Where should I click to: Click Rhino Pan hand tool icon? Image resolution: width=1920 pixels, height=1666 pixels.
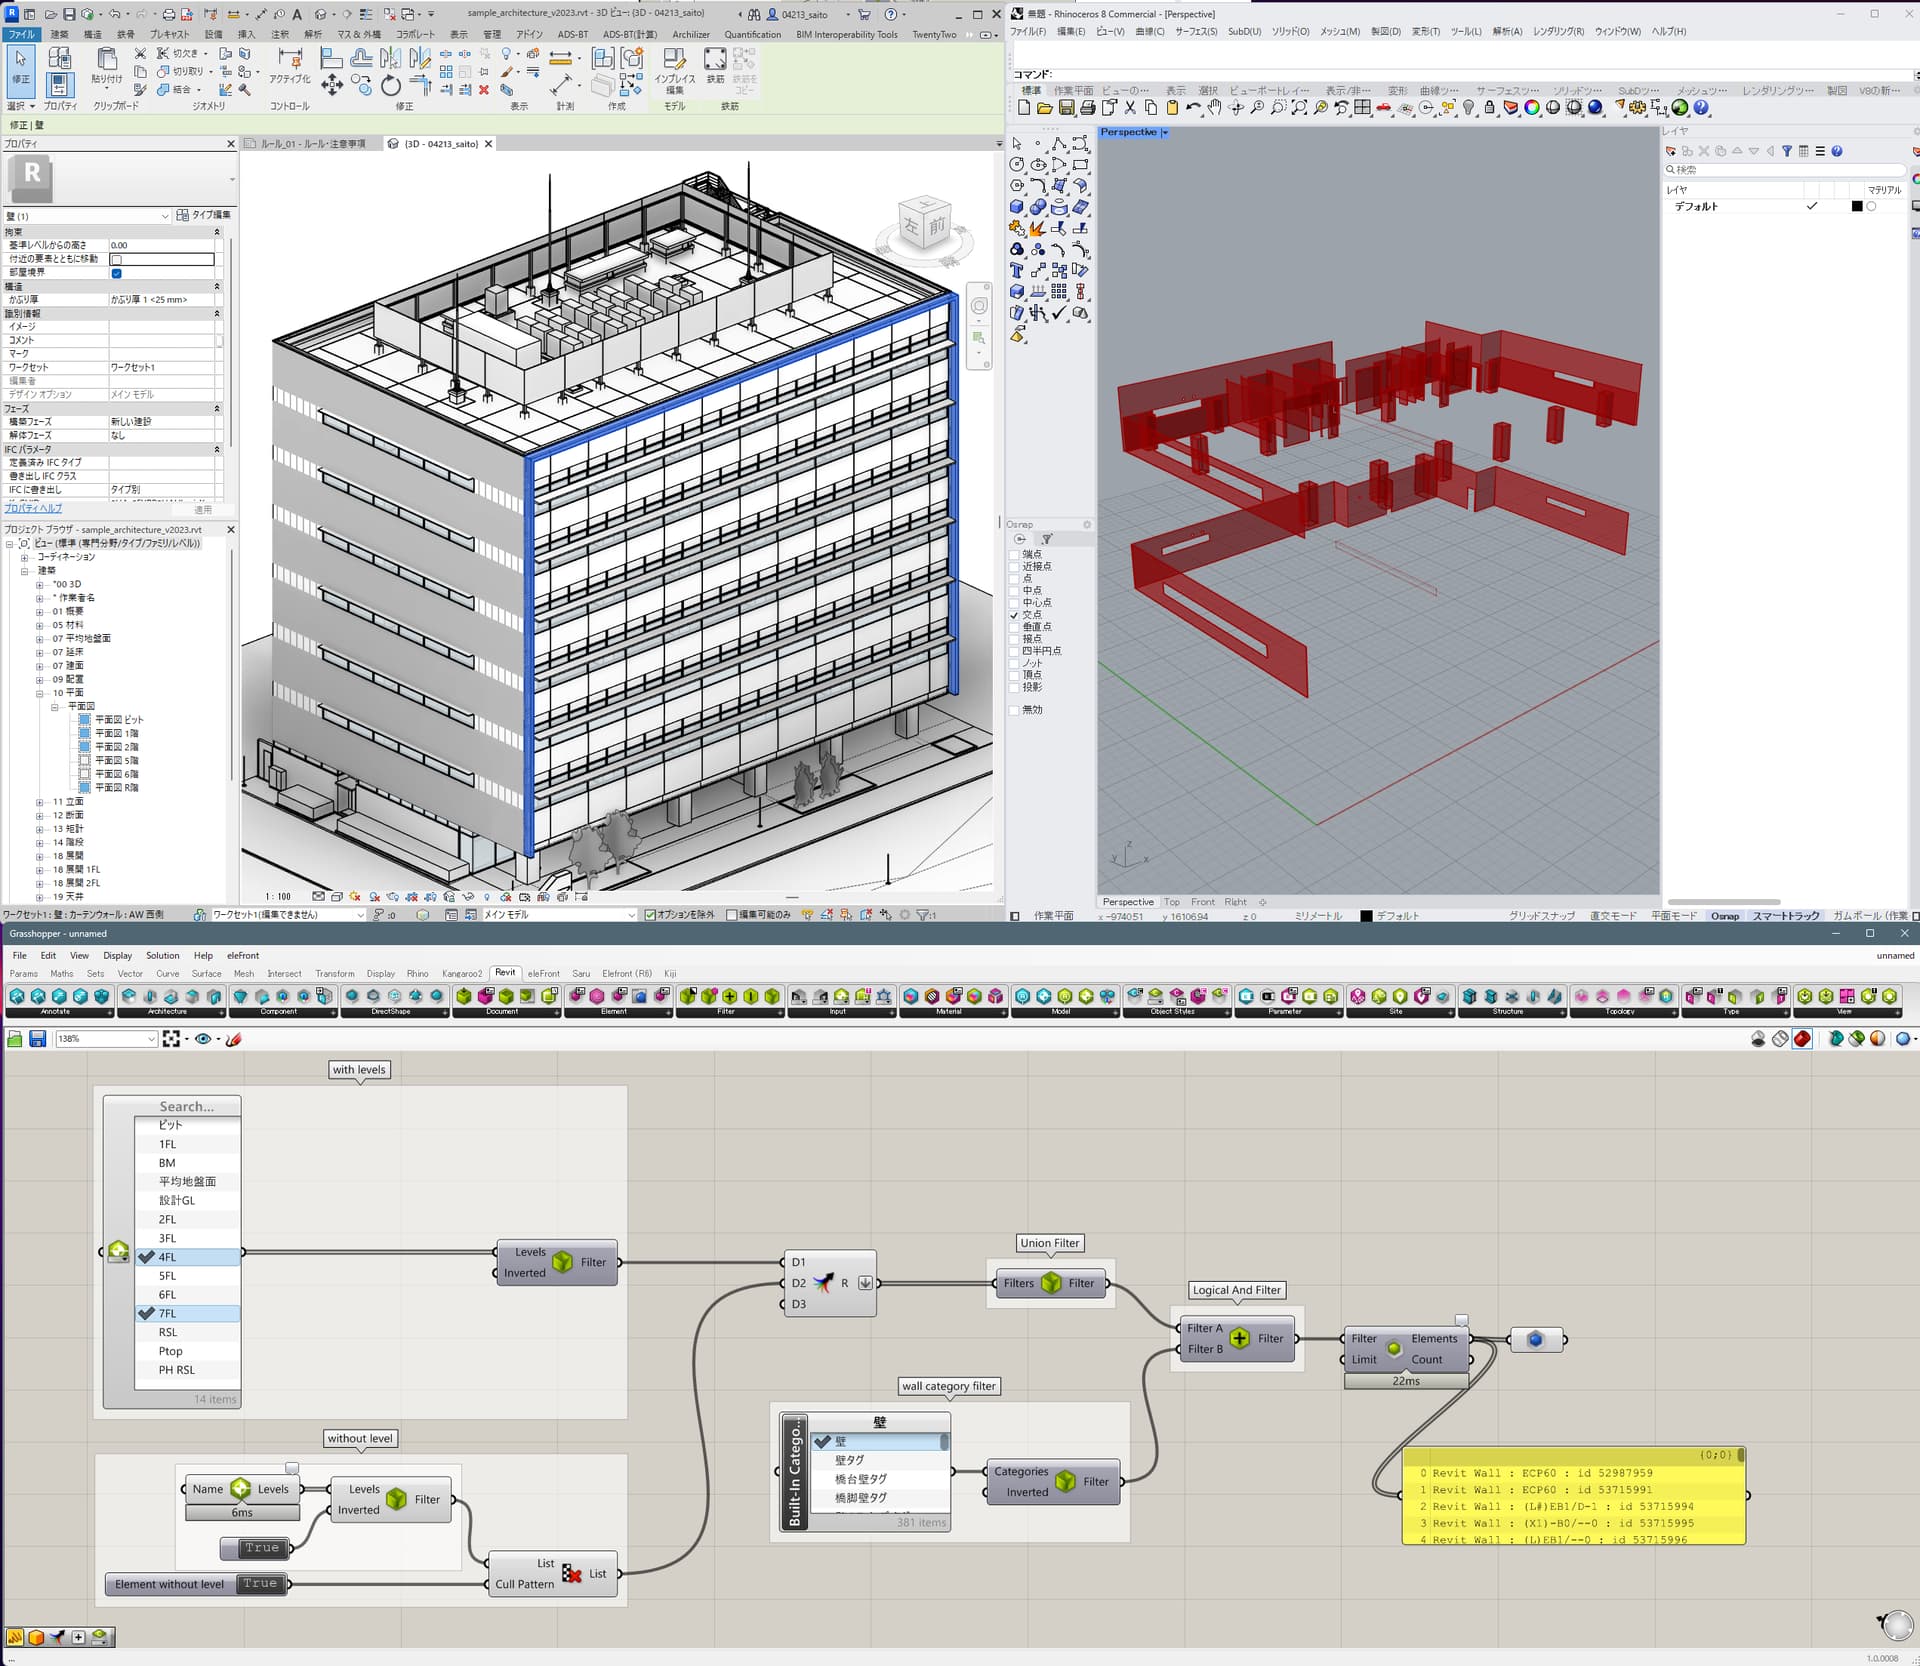click(1214, 108)
